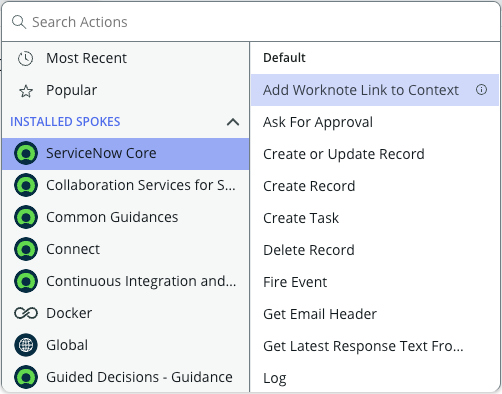Select Guided Decisions - Guidance spoke
This screenshot has height=394, width=502.
click(126, 377)
